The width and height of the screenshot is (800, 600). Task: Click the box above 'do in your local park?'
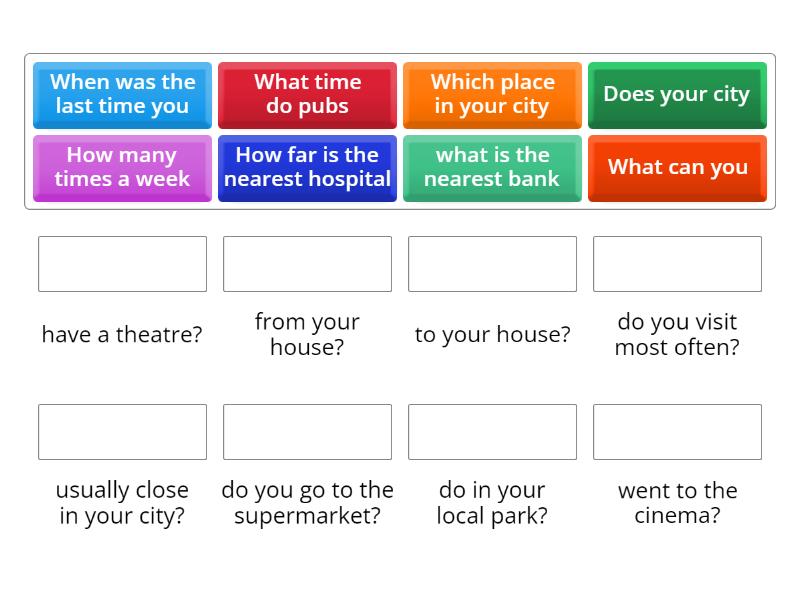(x=492, y=432)
